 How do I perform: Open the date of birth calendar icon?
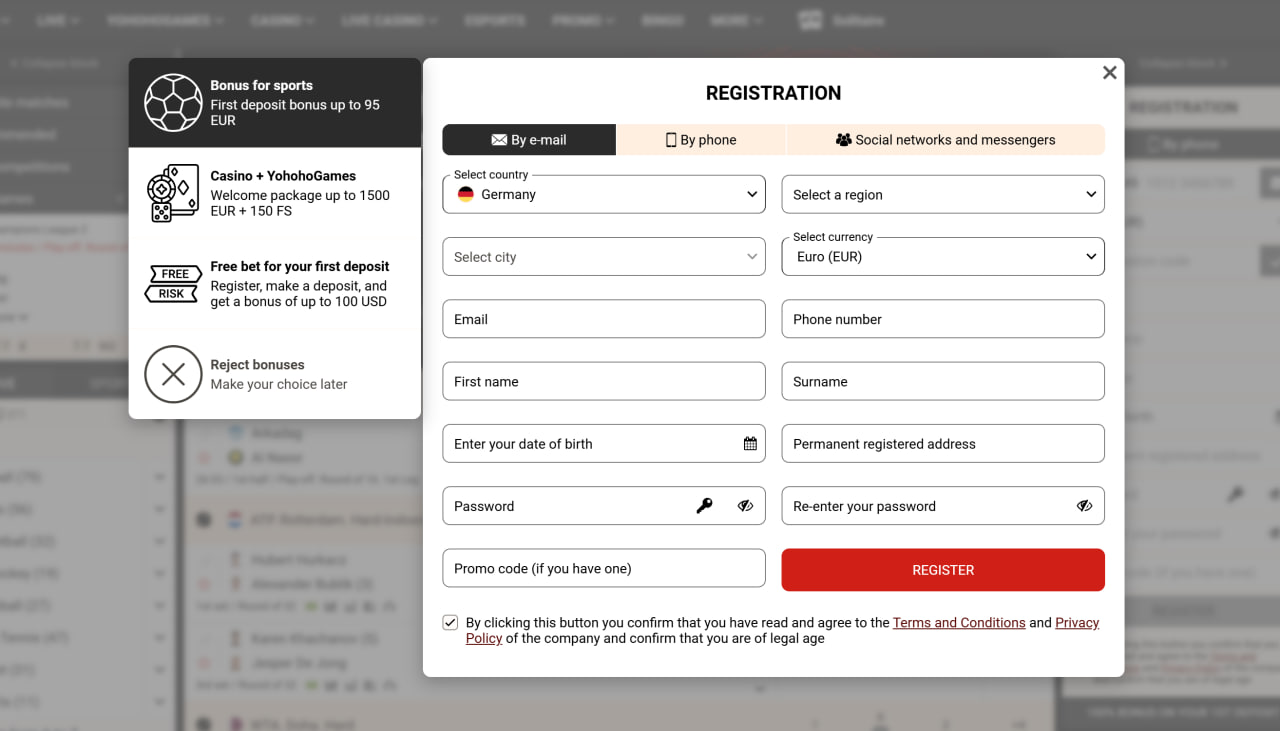[750, 444]
